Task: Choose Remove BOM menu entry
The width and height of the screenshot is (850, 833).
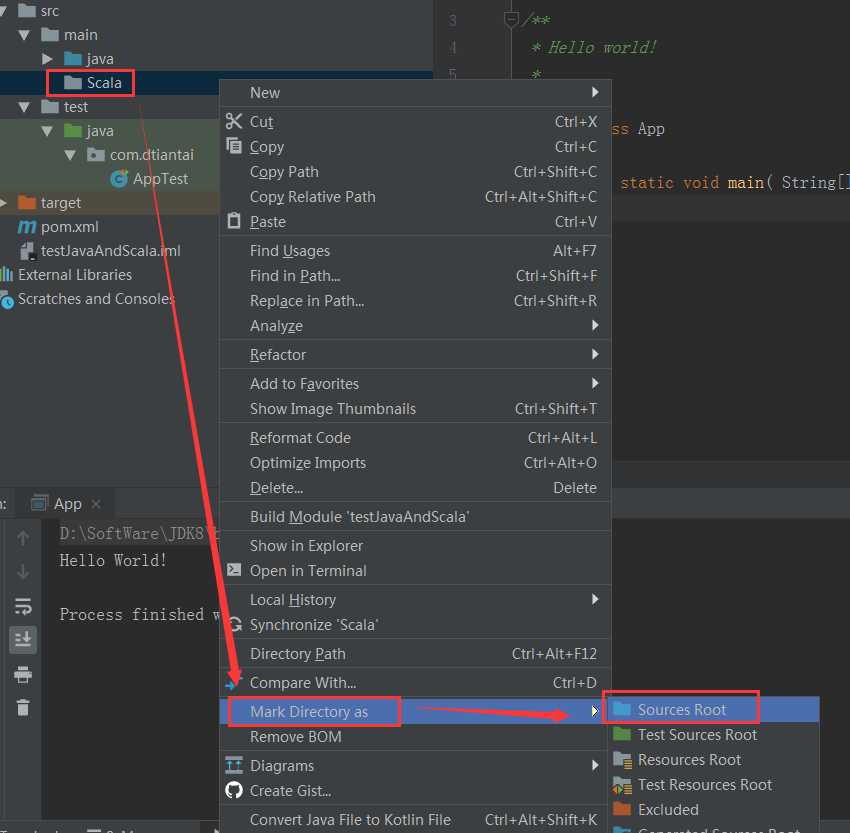Action: coord(415,737)
